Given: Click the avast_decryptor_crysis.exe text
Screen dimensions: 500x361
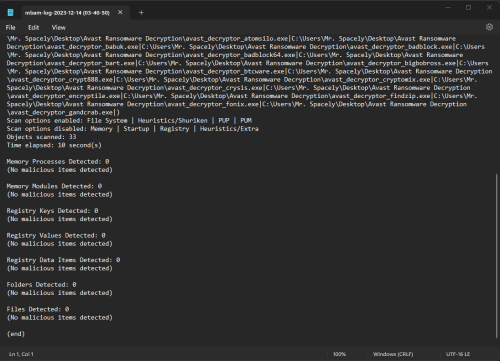Looking at the screenshot, I should (215, 88).
